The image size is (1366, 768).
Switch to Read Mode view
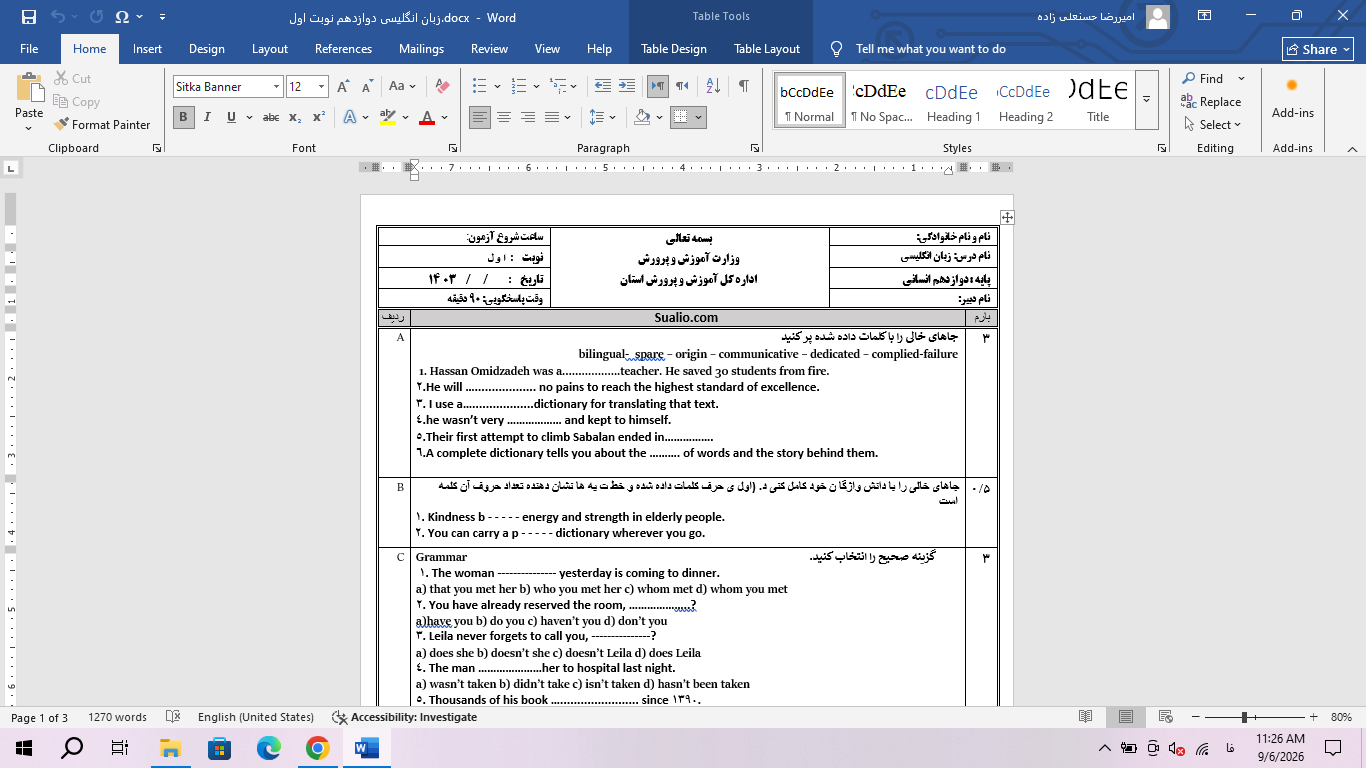coord(1086,717)
